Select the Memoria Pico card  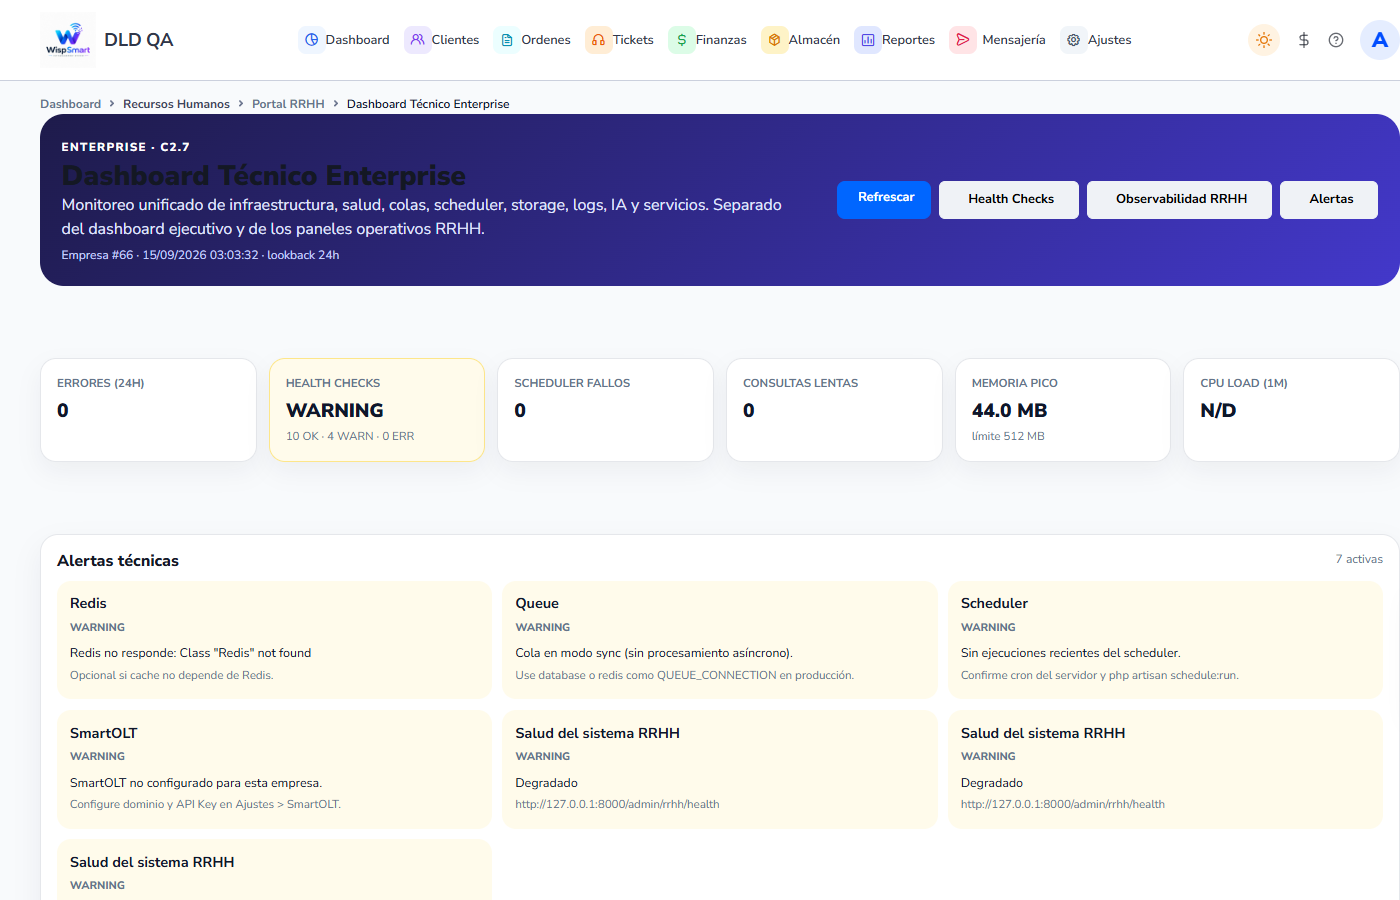1063,410
